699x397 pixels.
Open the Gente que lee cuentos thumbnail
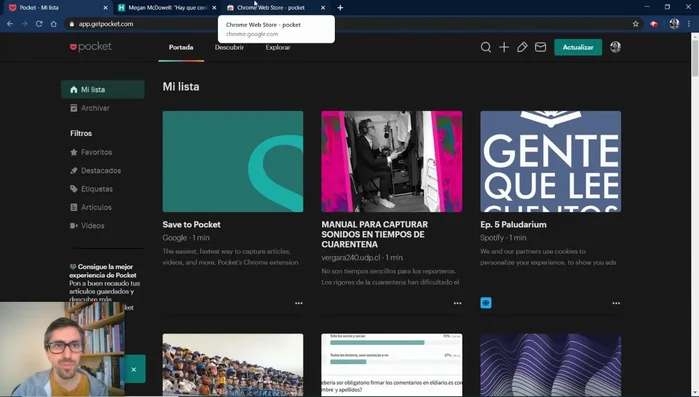tap(551, 161)
